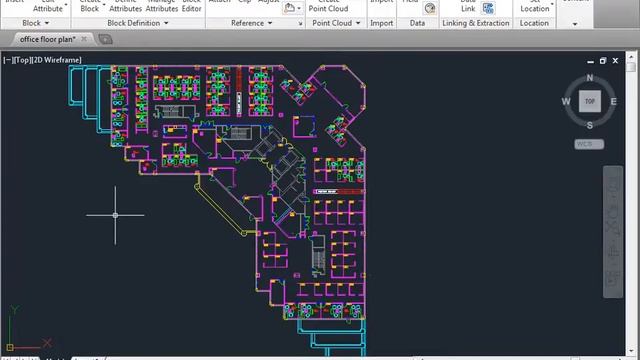Launch the Define Attributes tool
This screenshot has height=360, width=640.
pyautogui.click(x=125, y=6)
